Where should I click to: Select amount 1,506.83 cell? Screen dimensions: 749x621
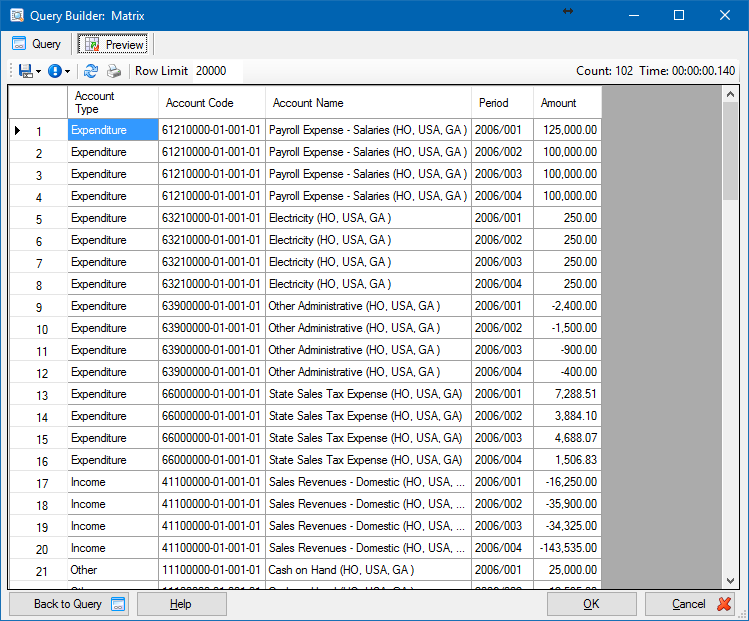(x=567, y=460)
